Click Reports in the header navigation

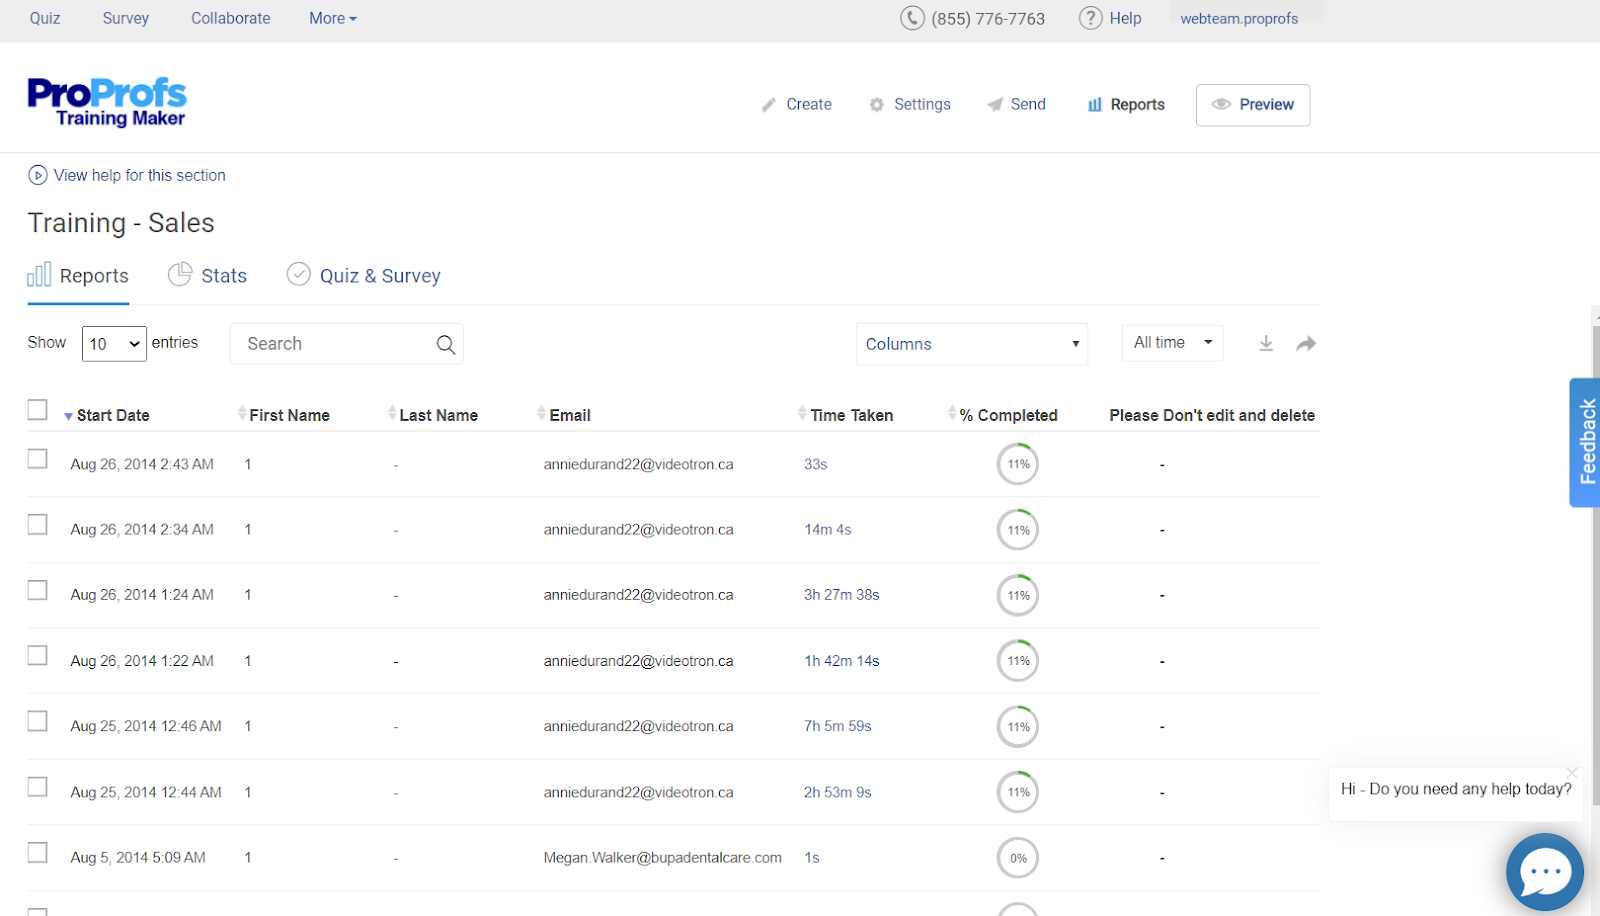click(1126, 104)
